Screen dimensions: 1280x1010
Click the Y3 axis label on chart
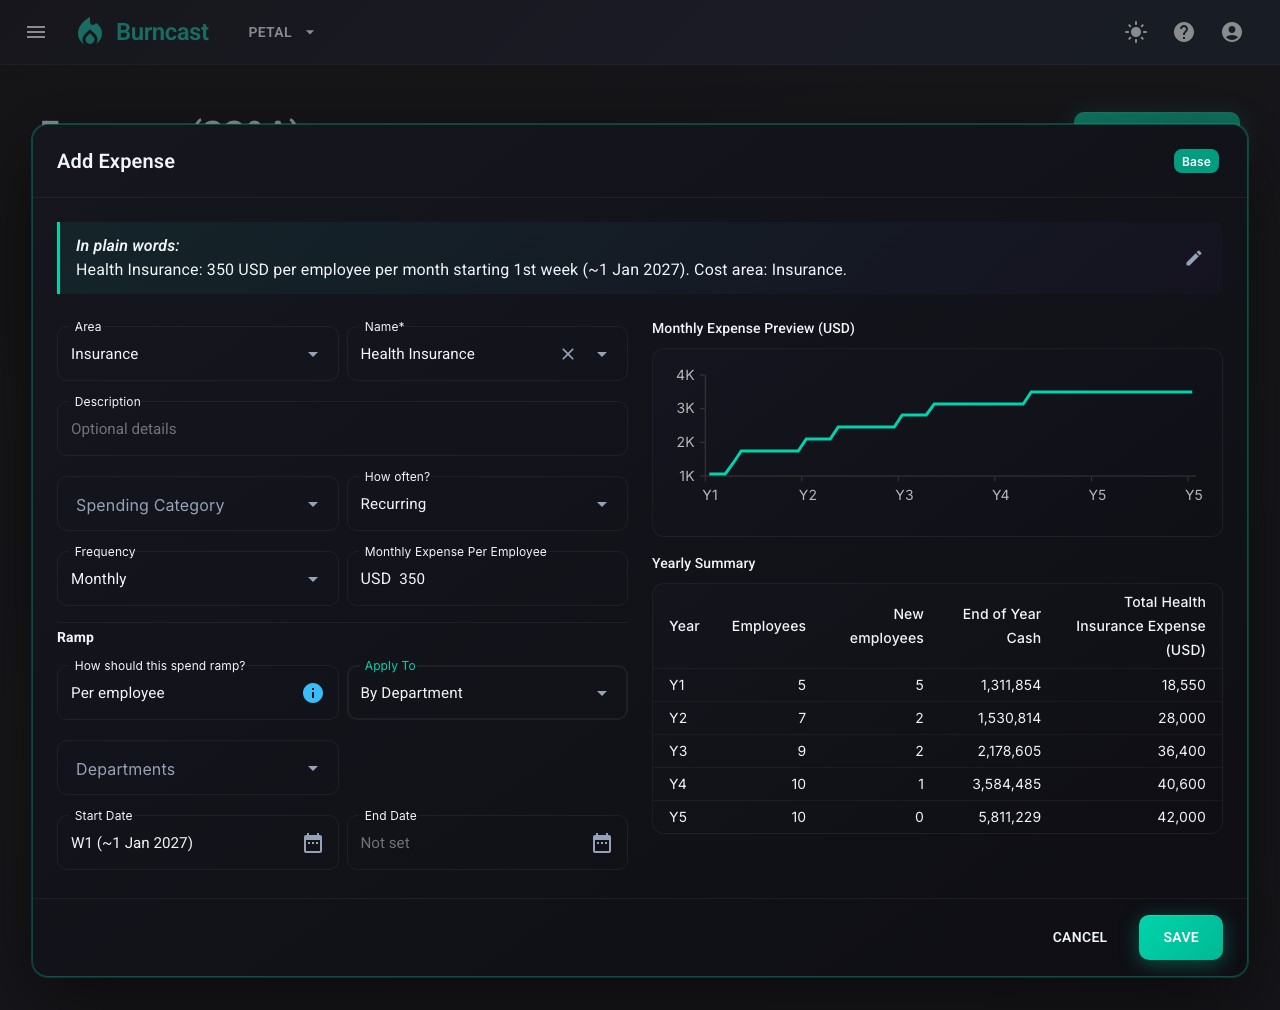tap(904, 495)
